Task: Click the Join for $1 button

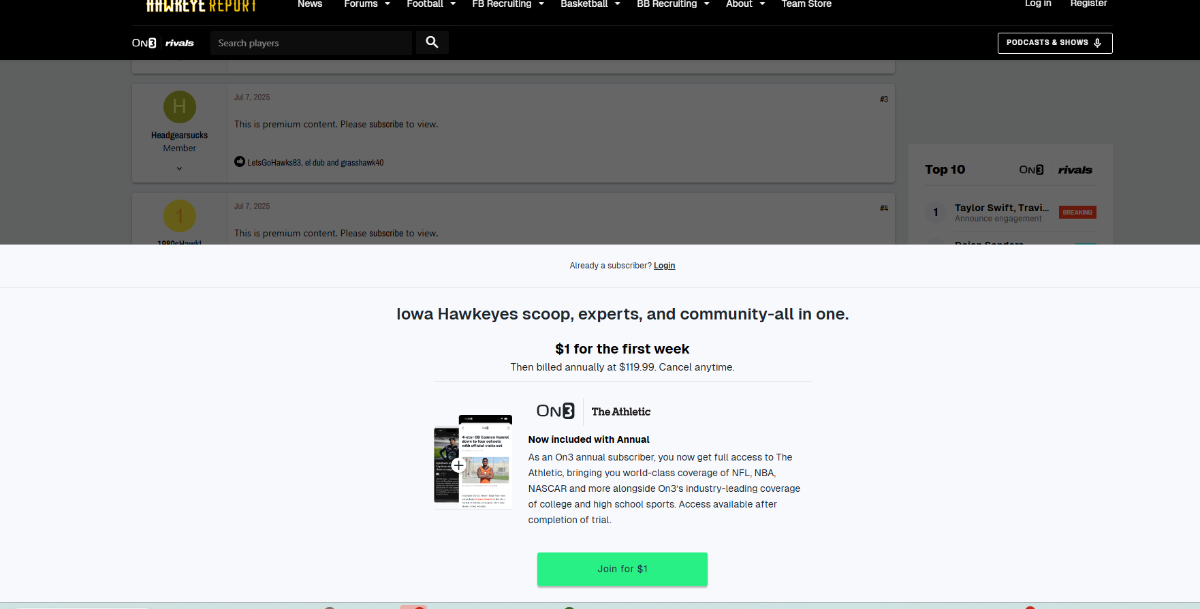Action: coord(622,569)
